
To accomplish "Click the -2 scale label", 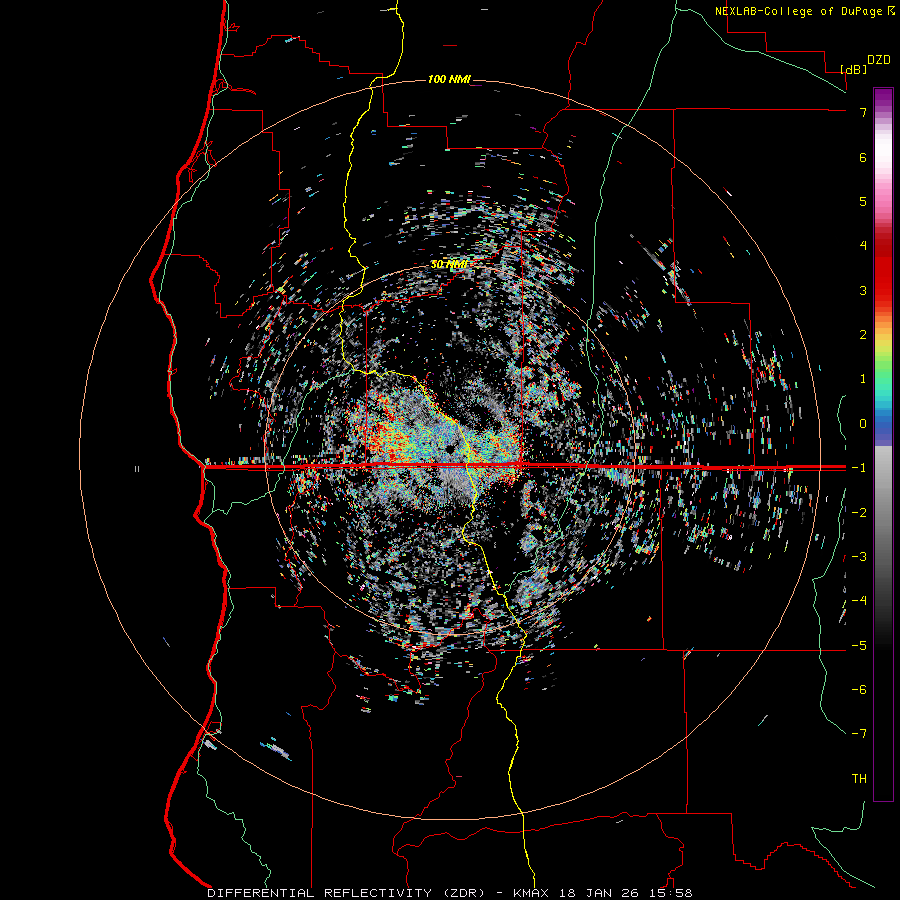I will [859, 512].
